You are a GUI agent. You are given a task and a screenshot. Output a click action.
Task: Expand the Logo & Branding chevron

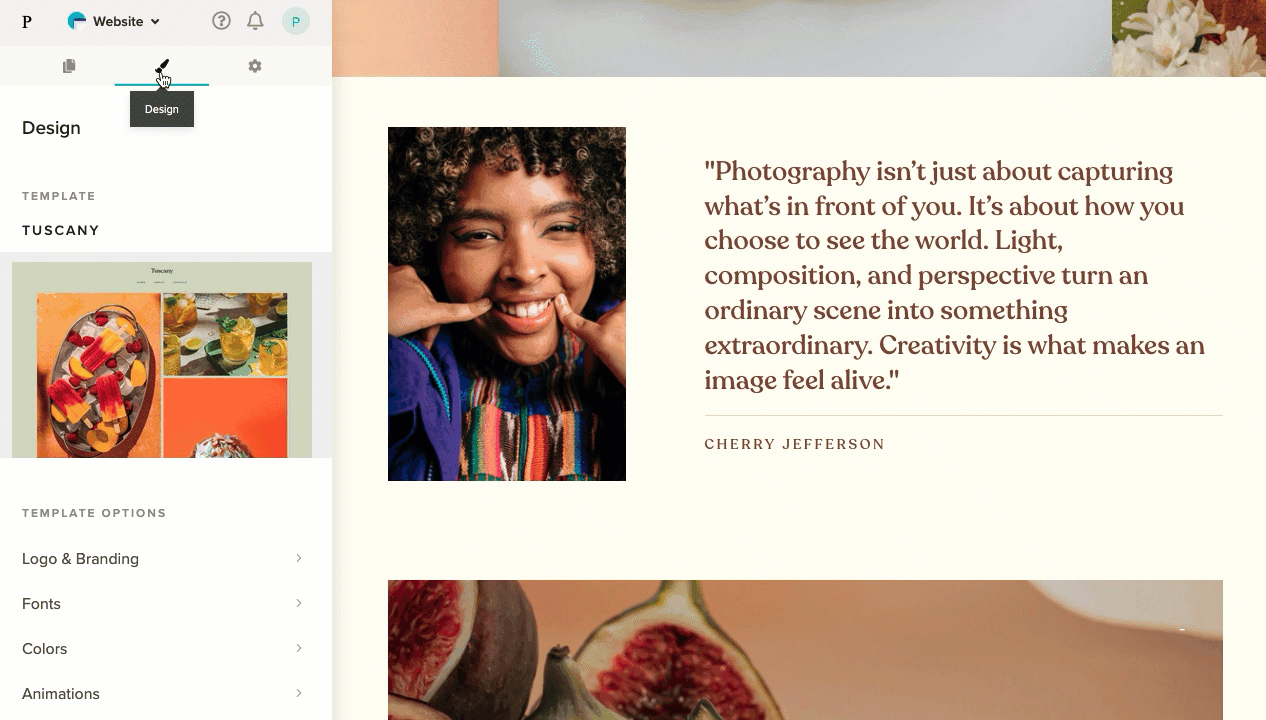click(298, 558)
